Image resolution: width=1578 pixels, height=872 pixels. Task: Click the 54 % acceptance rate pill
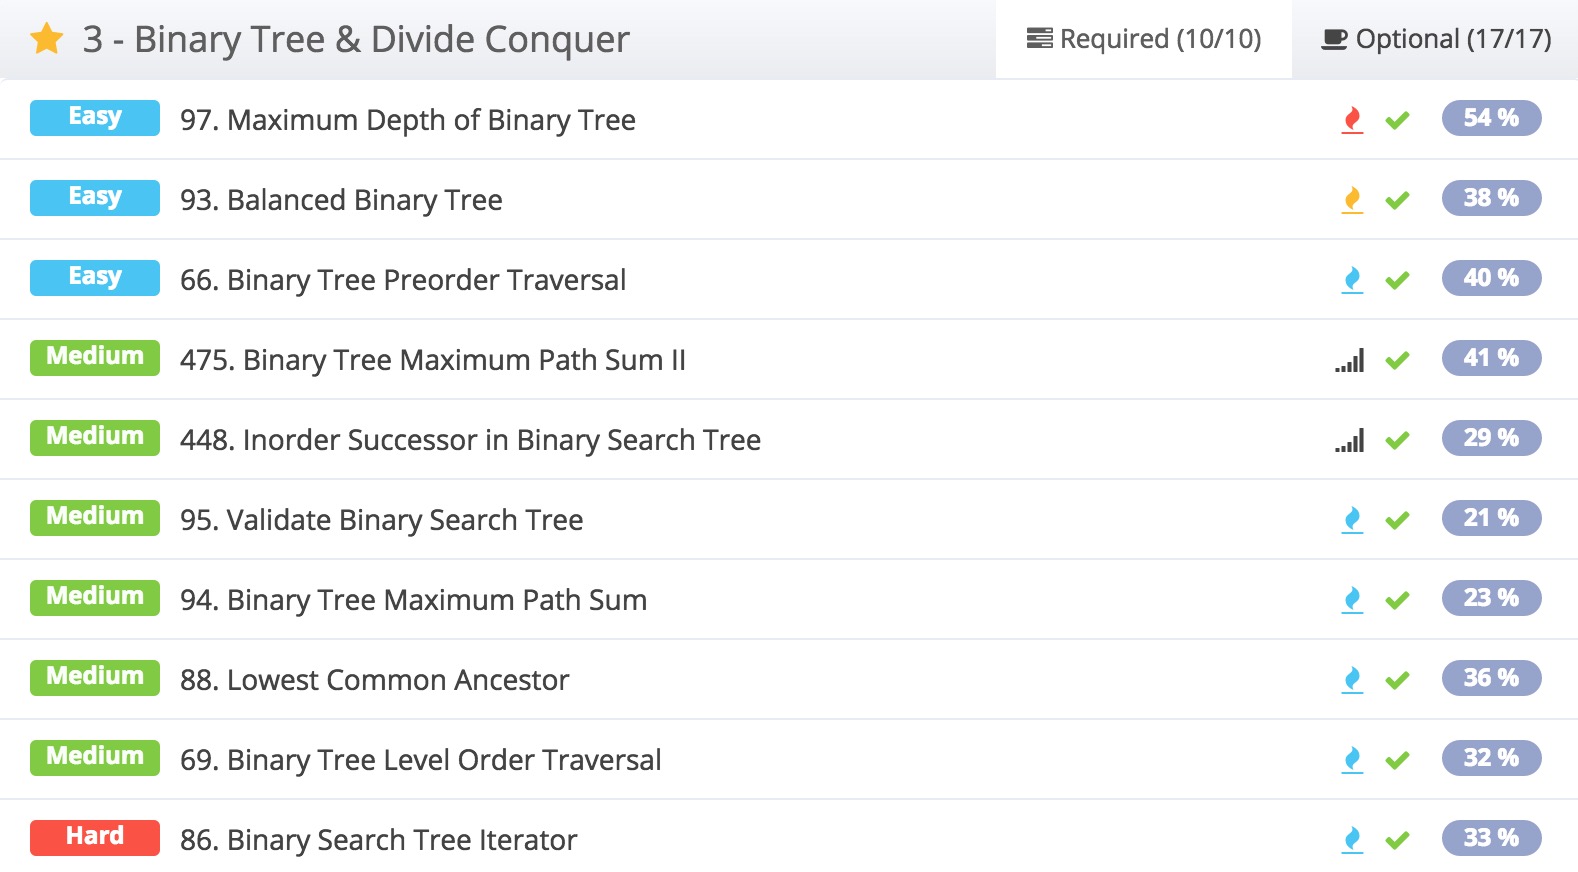(x=1491, y=118)
